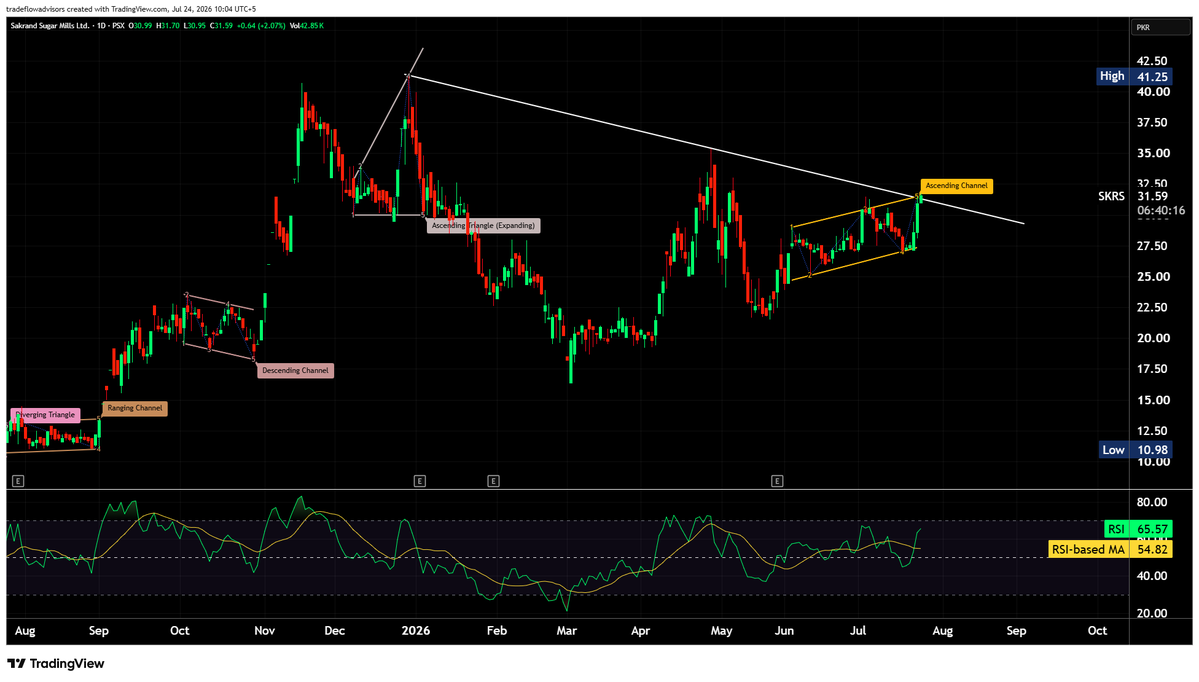The image size is (1199, 682).
Task: Click the High 41.25 price label
Action: coord(1134,76)
